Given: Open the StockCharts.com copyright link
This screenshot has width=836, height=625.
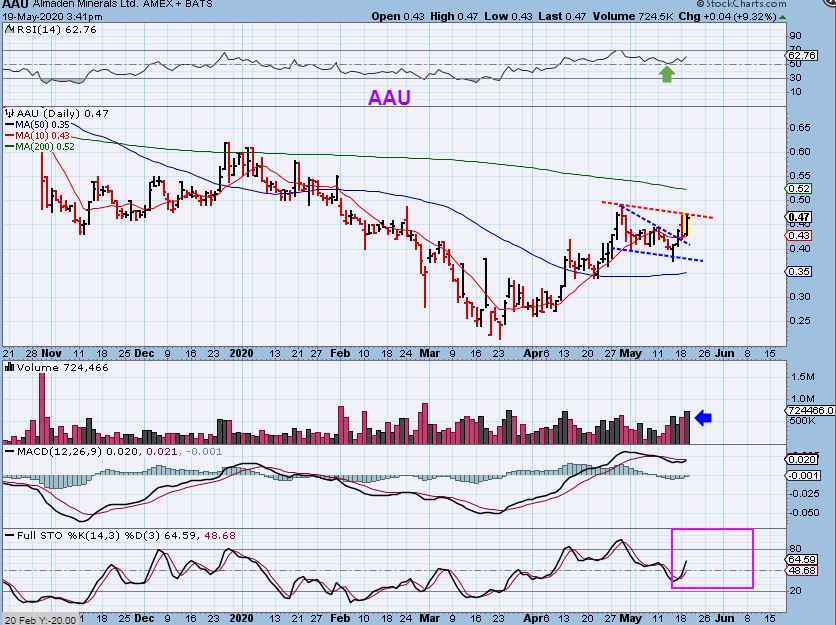Looking at the screenshot, I should pos(741,4).
